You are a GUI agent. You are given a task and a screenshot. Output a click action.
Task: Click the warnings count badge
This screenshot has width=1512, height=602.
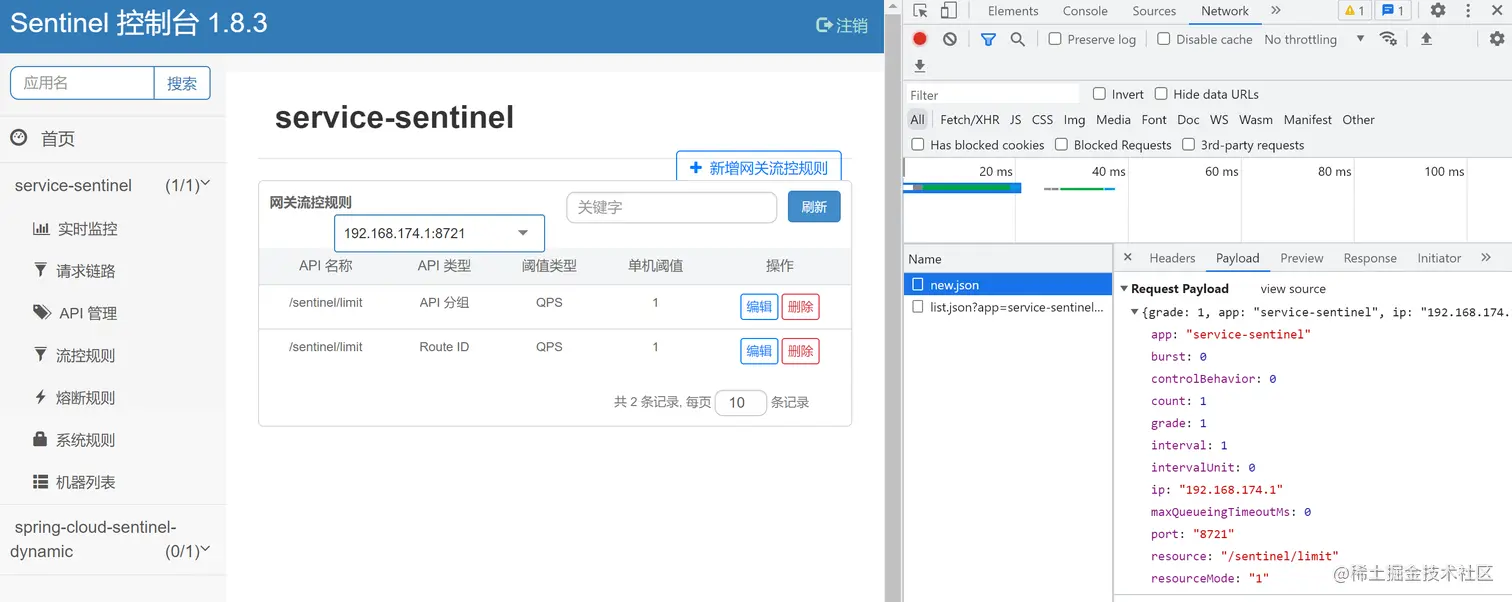point(1353,11)
